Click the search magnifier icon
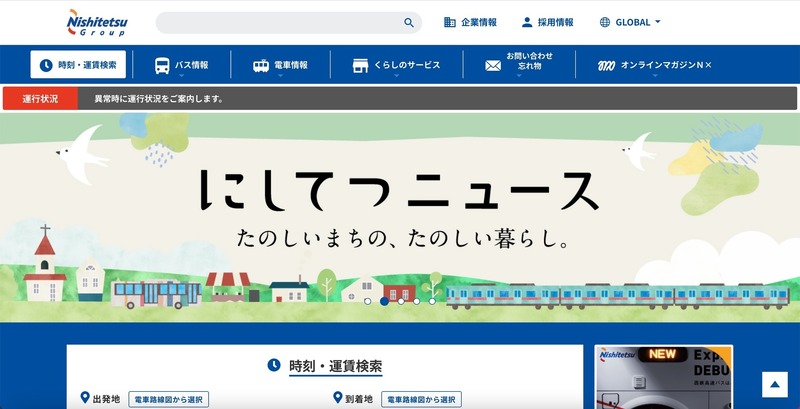Image resolution: width=800 pixels, height=409 pixels. pos(408,23)
